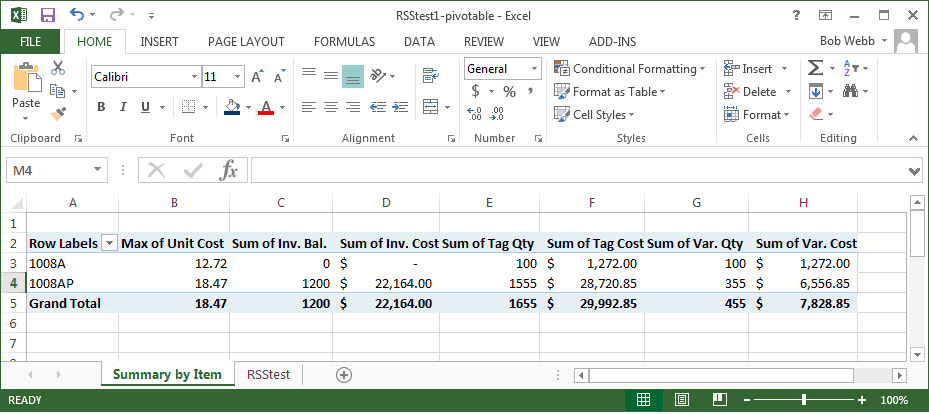Toggle Top Align alignment
929x414 pixels.
tap(309, 75)
